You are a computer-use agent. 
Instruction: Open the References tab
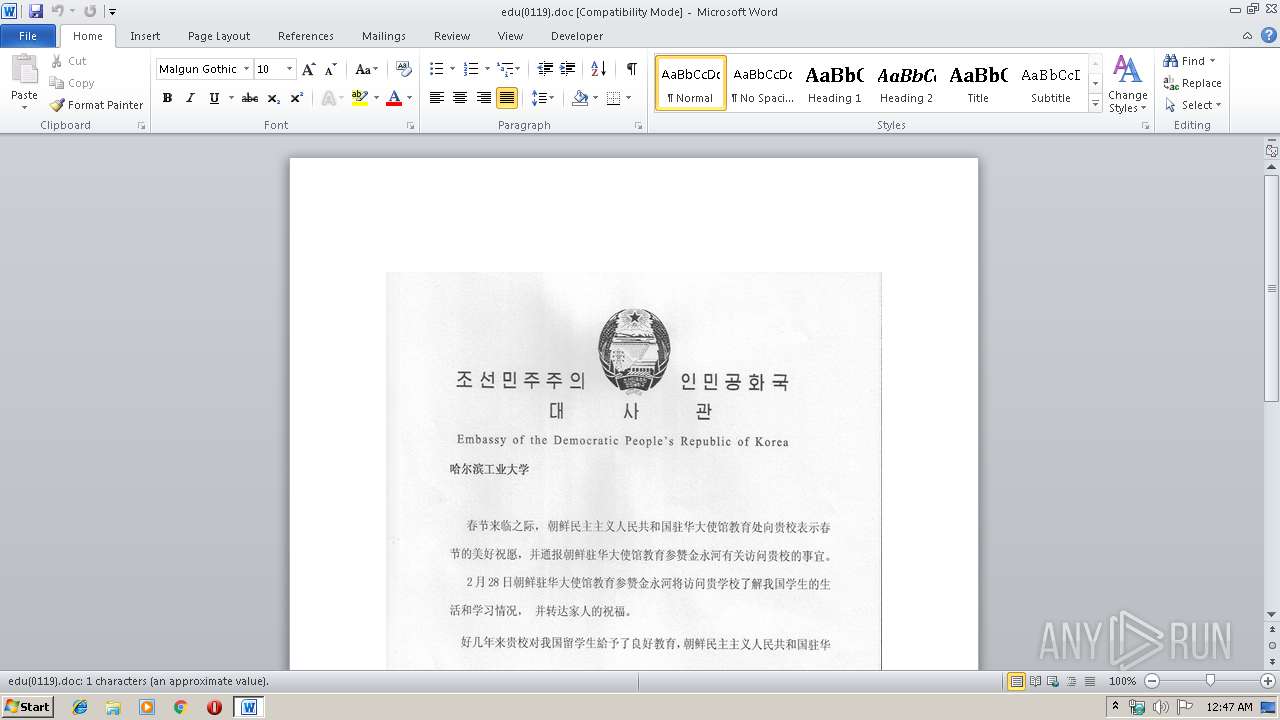306,36
